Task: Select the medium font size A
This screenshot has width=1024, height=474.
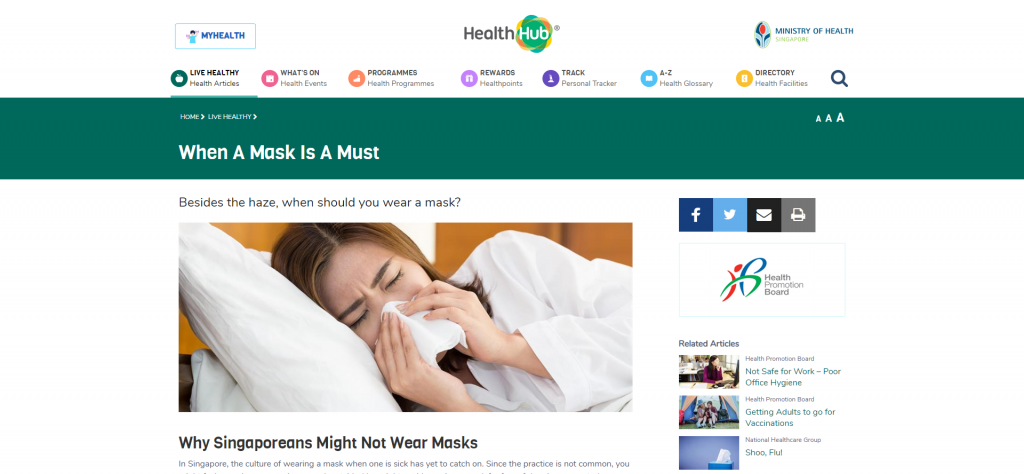Action: (829, 118)
